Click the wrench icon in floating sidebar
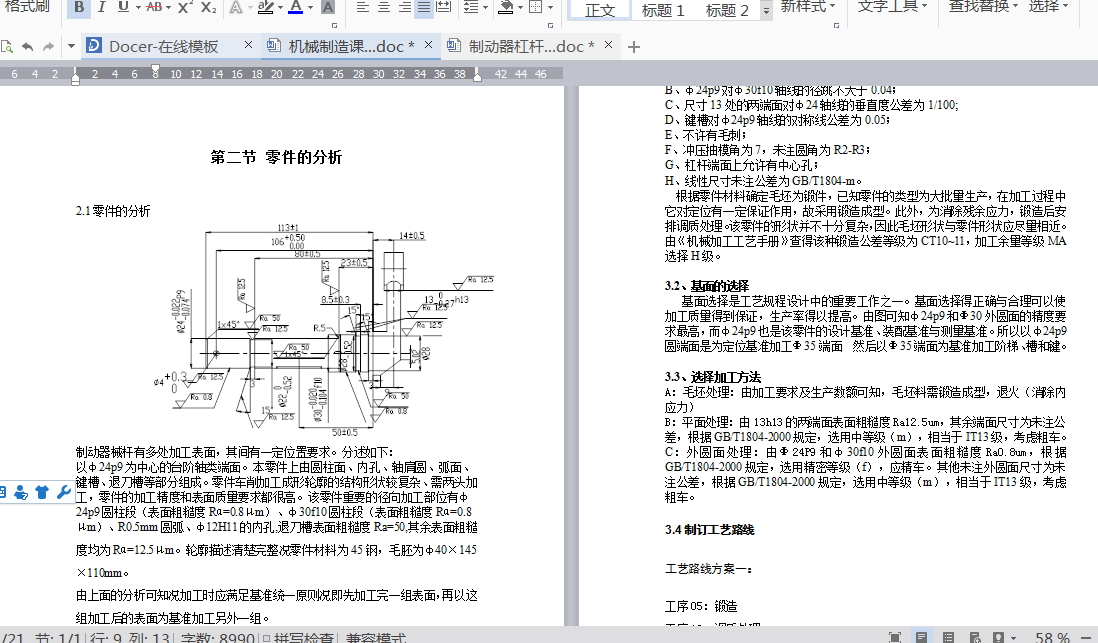 click(x=63, y=492)
